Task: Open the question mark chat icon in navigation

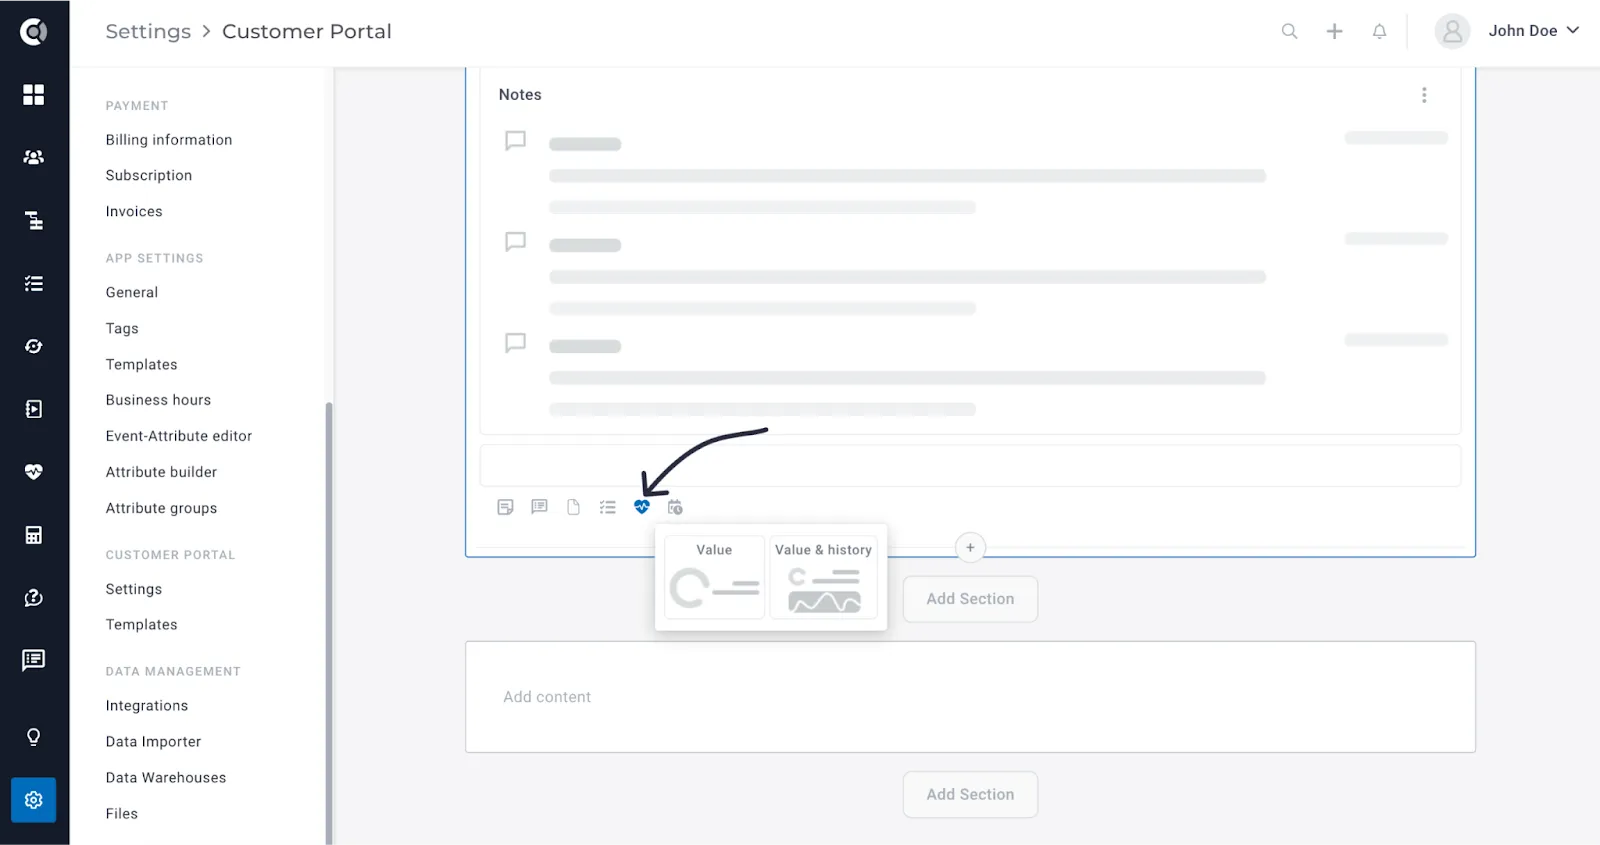Action: tap(34, 598)
